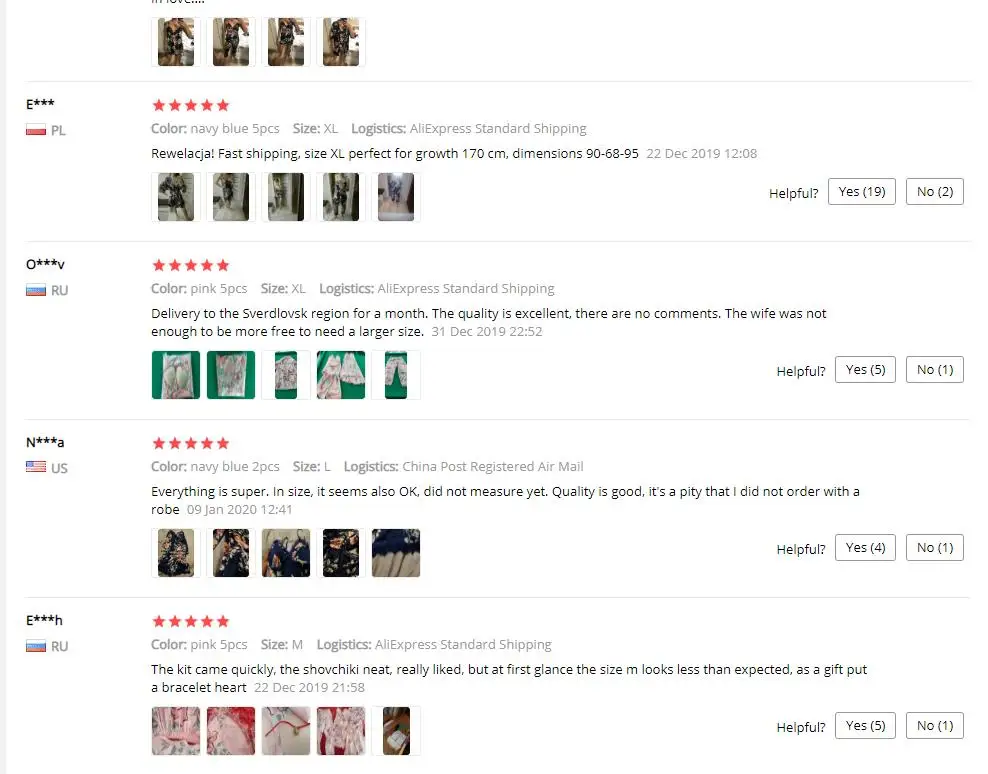Click No (1) on N***a's review
The width and height of the screenshot is (988, 774).
(934, 548)
